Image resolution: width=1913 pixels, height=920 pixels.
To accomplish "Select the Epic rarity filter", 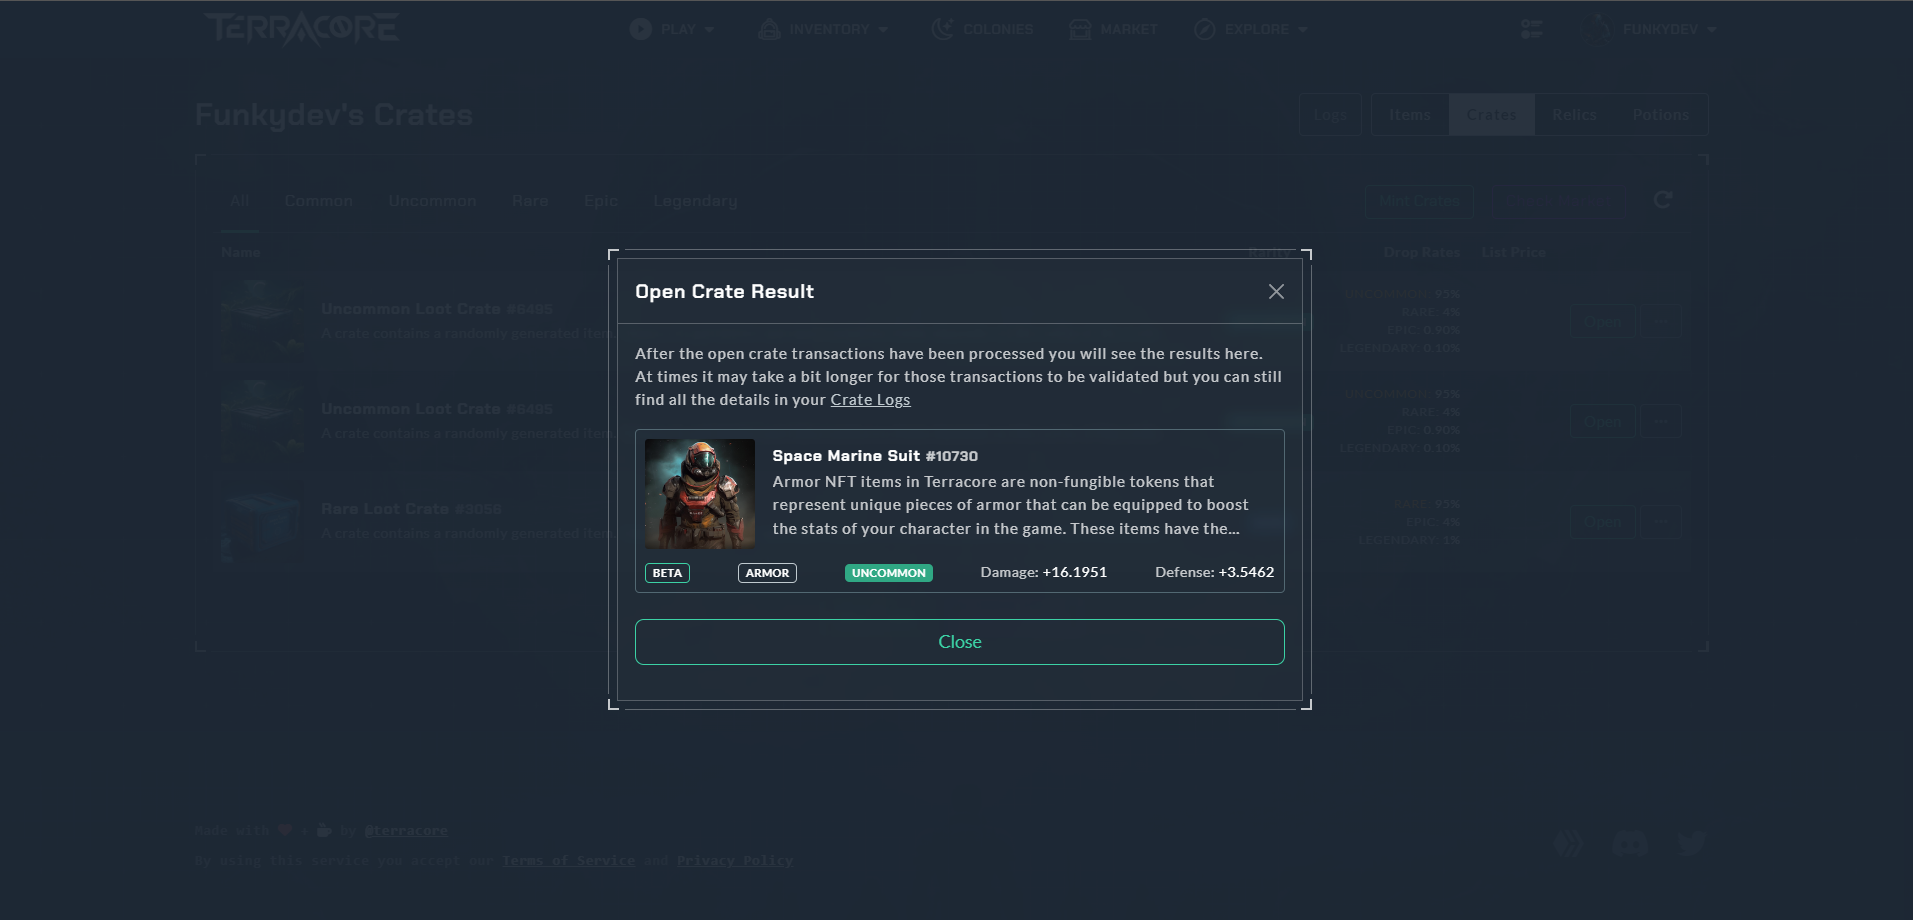I will tap(601, 201).
